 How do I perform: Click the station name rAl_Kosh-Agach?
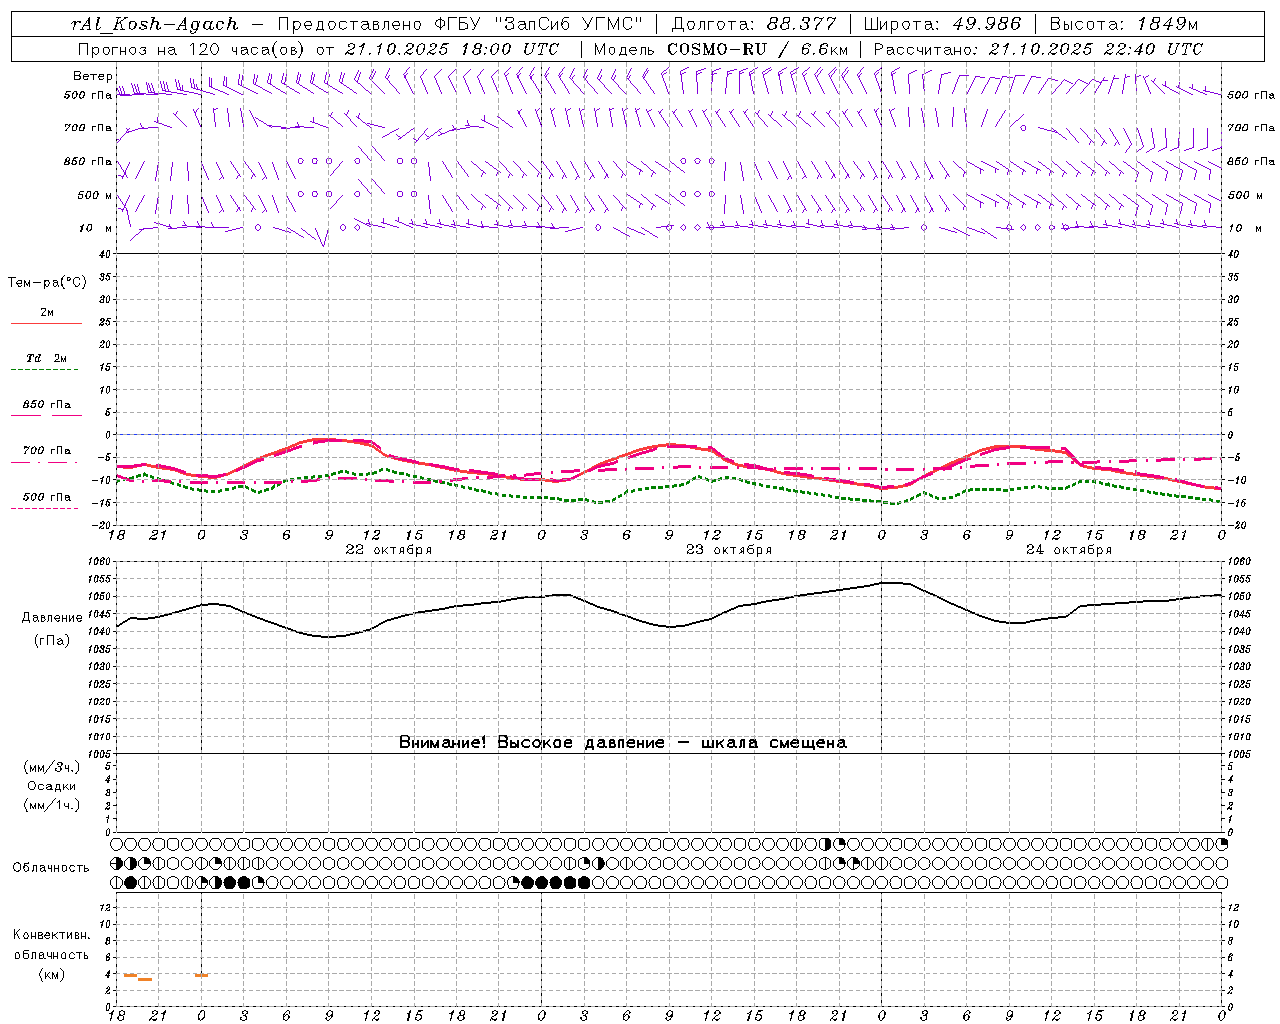pyautogui.click(x=155, y=24)
